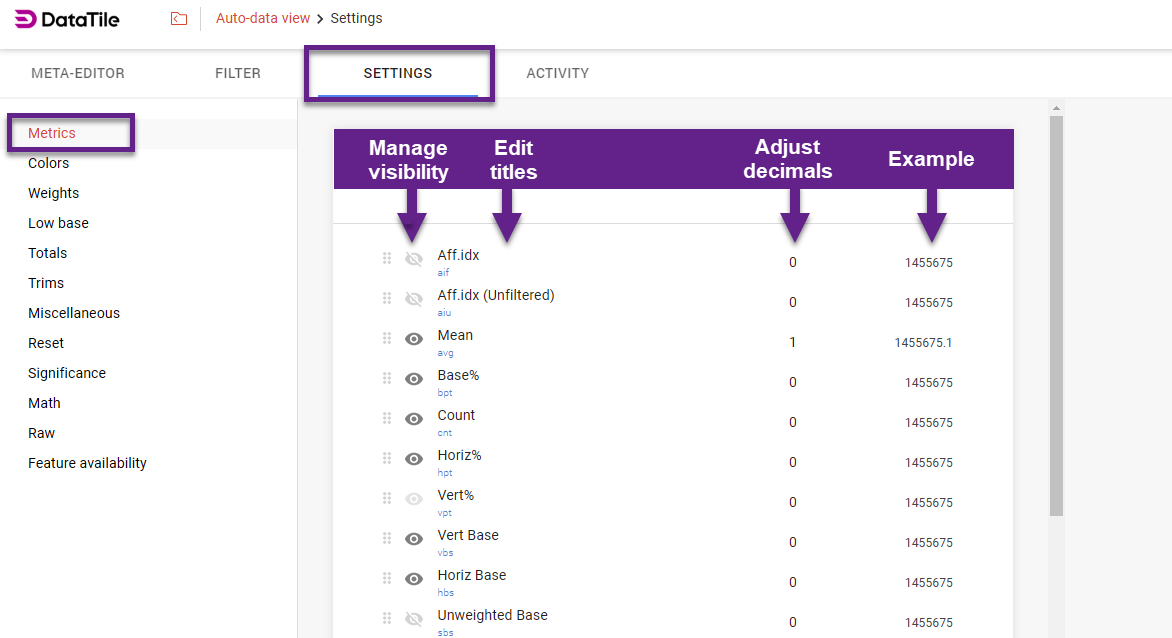Click the drag handle next to Aff.idx
Viewport: 1172px width, 638px height.
coord(387,257)
